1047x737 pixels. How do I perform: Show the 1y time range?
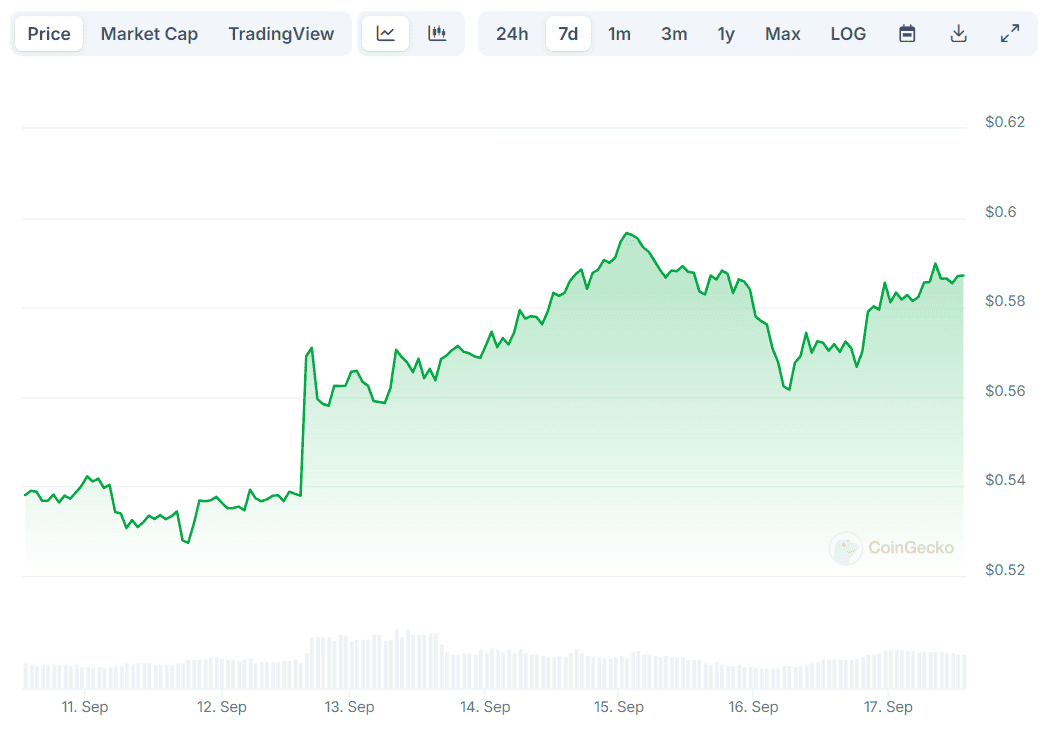click(x=726, y=33)
